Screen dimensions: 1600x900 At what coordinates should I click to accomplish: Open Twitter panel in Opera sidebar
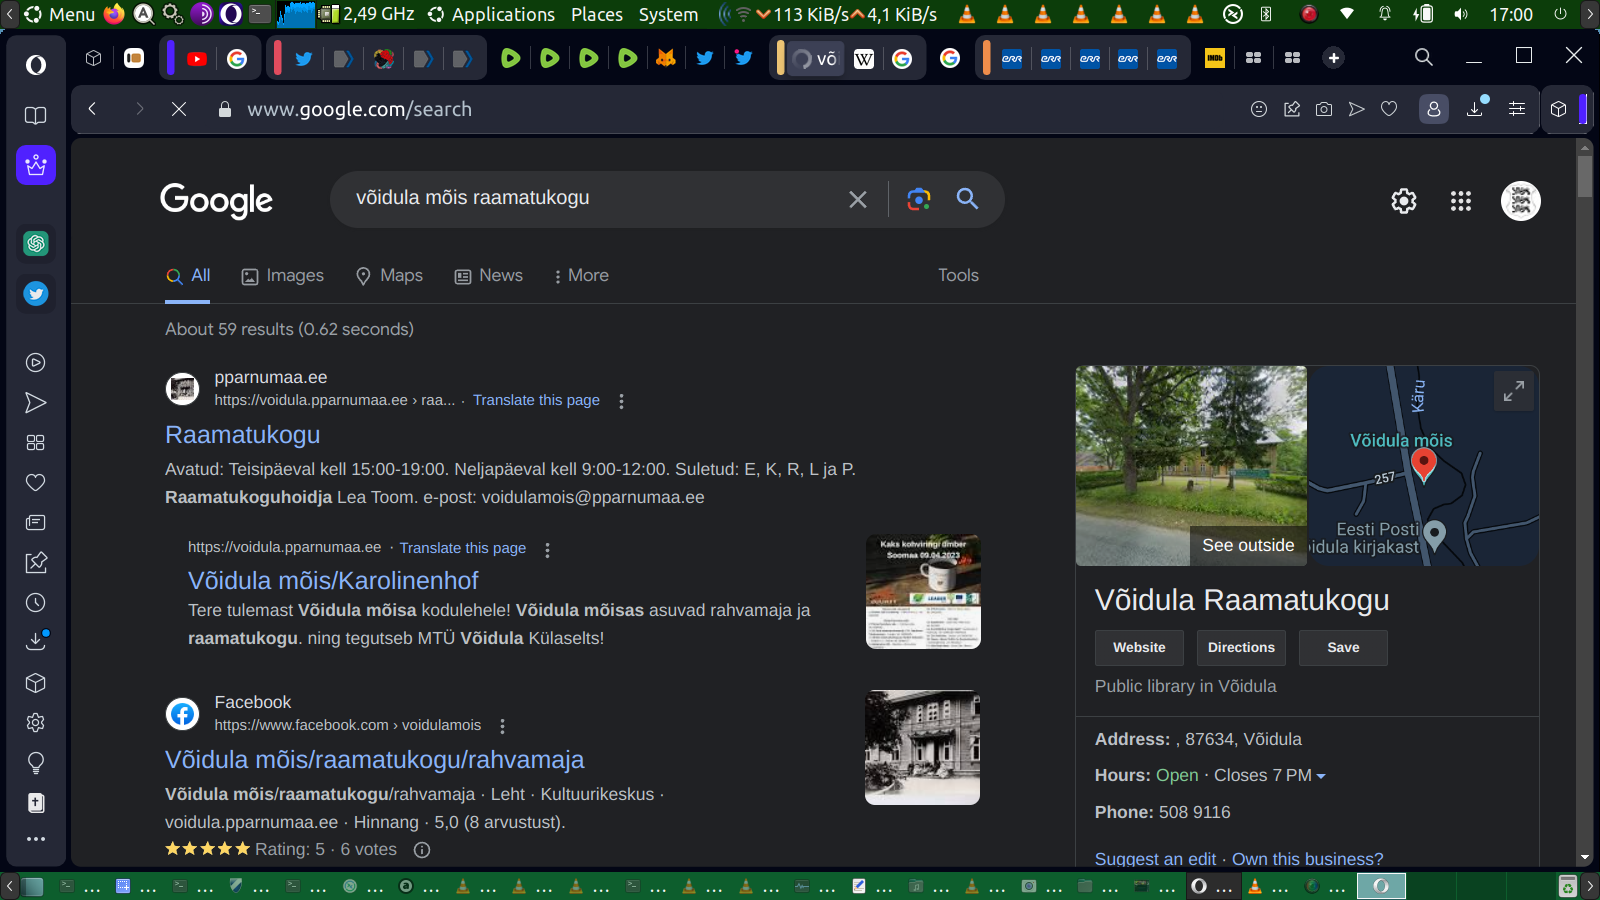click(x=36, y=293)
